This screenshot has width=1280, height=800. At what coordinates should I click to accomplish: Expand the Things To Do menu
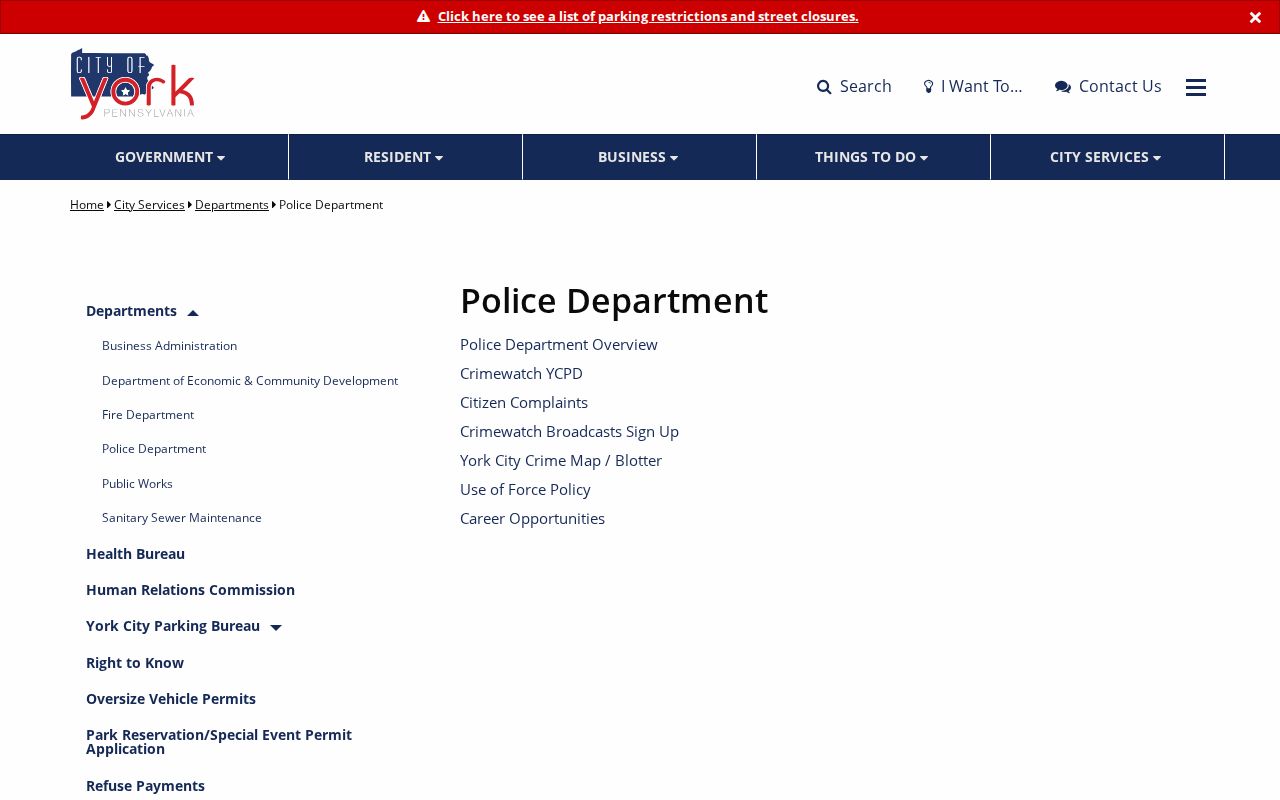pyautogui.click(x=872, y=157)
